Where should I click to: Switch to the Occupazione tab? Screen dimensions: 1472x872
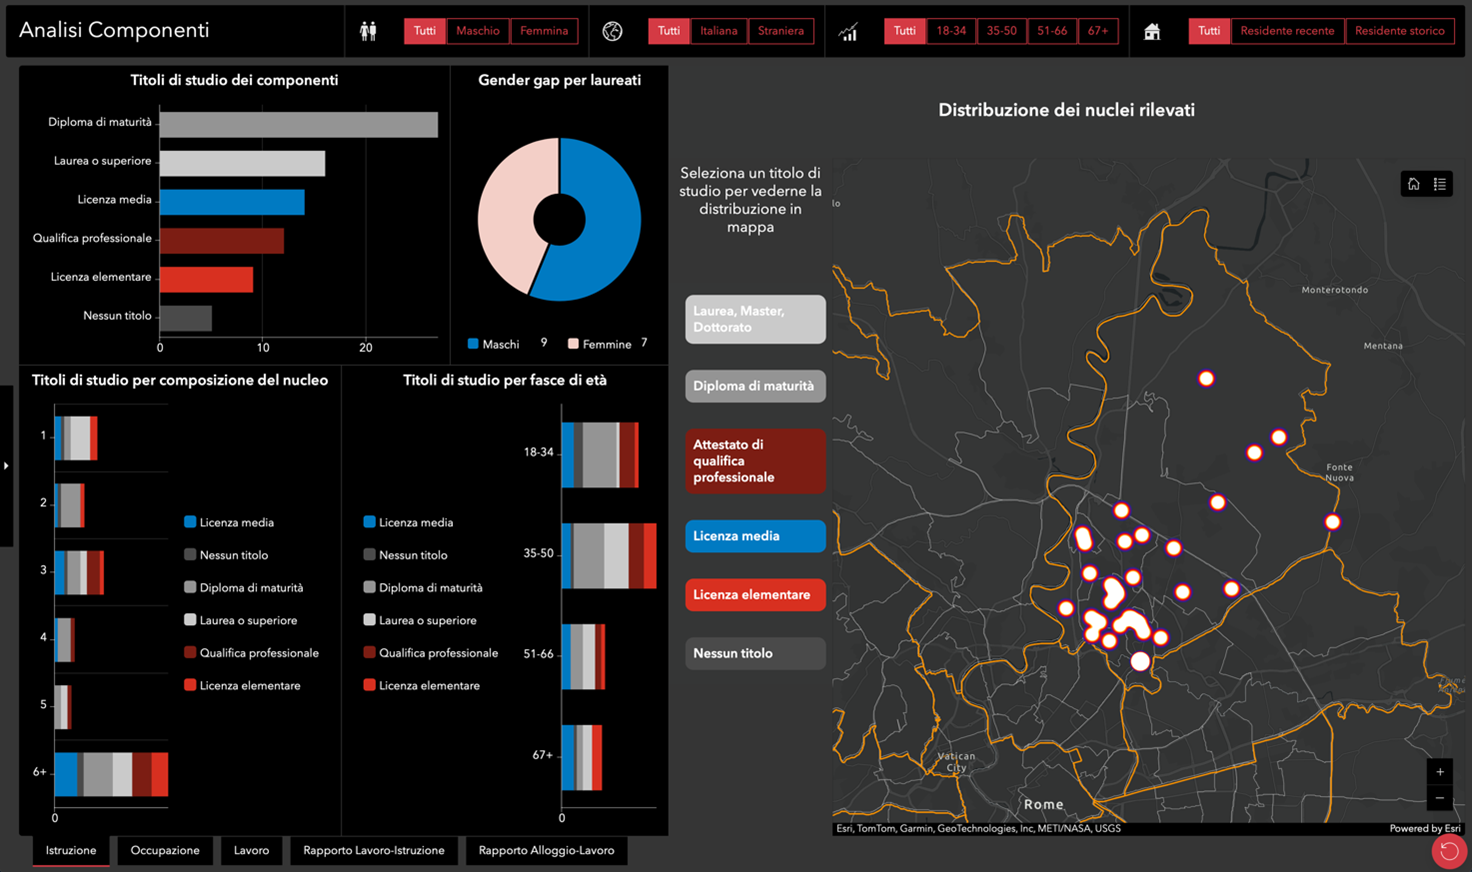(x=165, y=850)
